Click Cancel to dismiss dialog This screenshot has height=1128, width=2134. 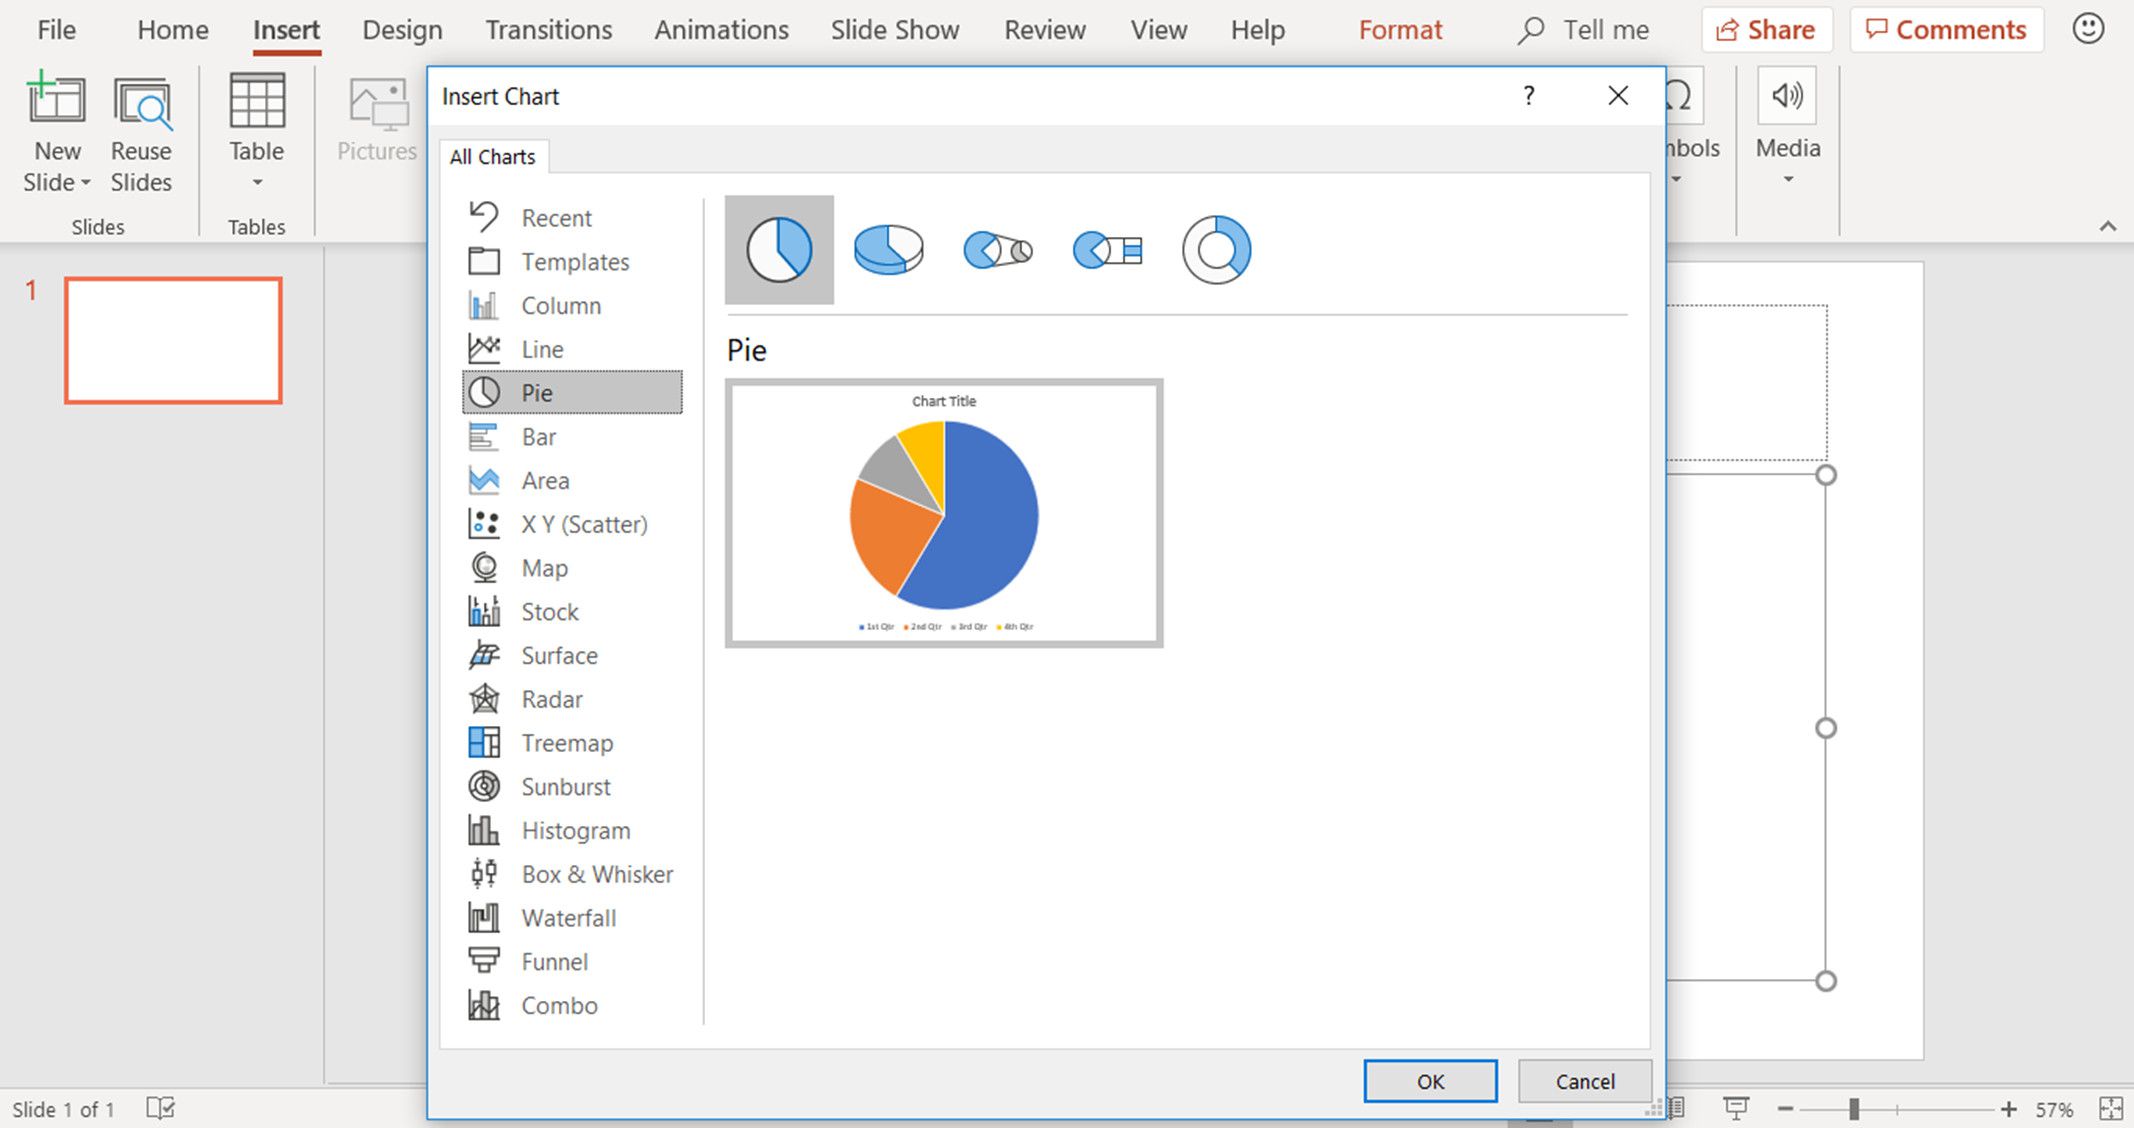[x=1582, y=1081]
